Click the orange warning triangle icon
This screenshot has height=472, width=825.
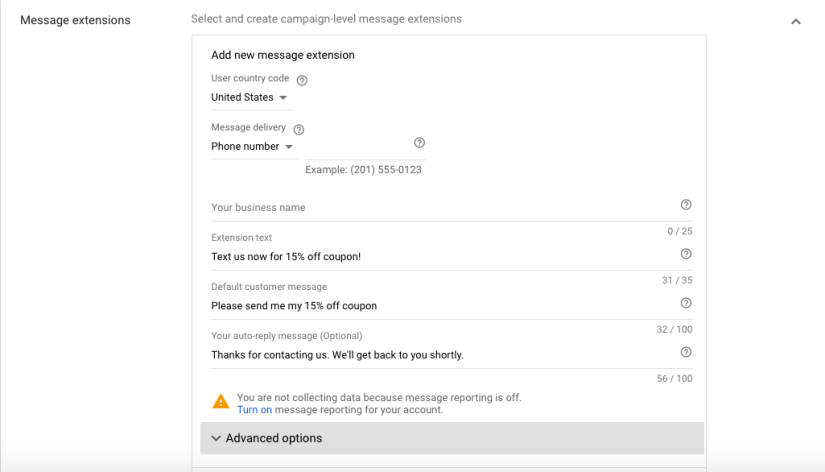(221, 402)
